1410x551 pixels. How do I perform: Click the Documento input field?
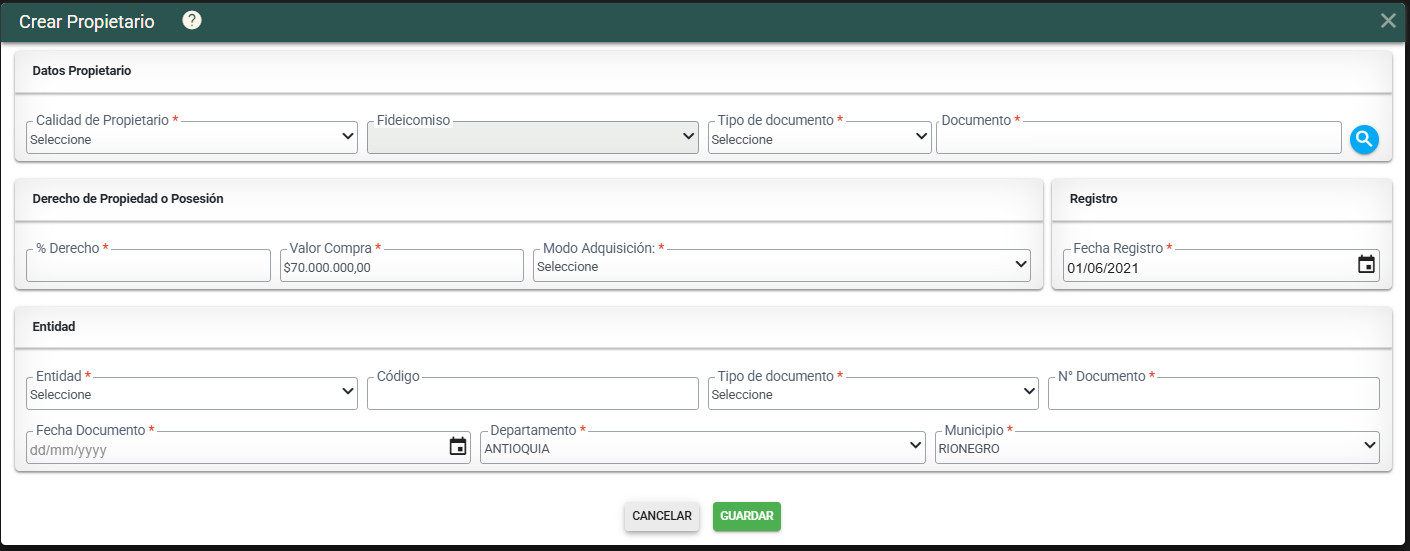(x=1139, y=138)
